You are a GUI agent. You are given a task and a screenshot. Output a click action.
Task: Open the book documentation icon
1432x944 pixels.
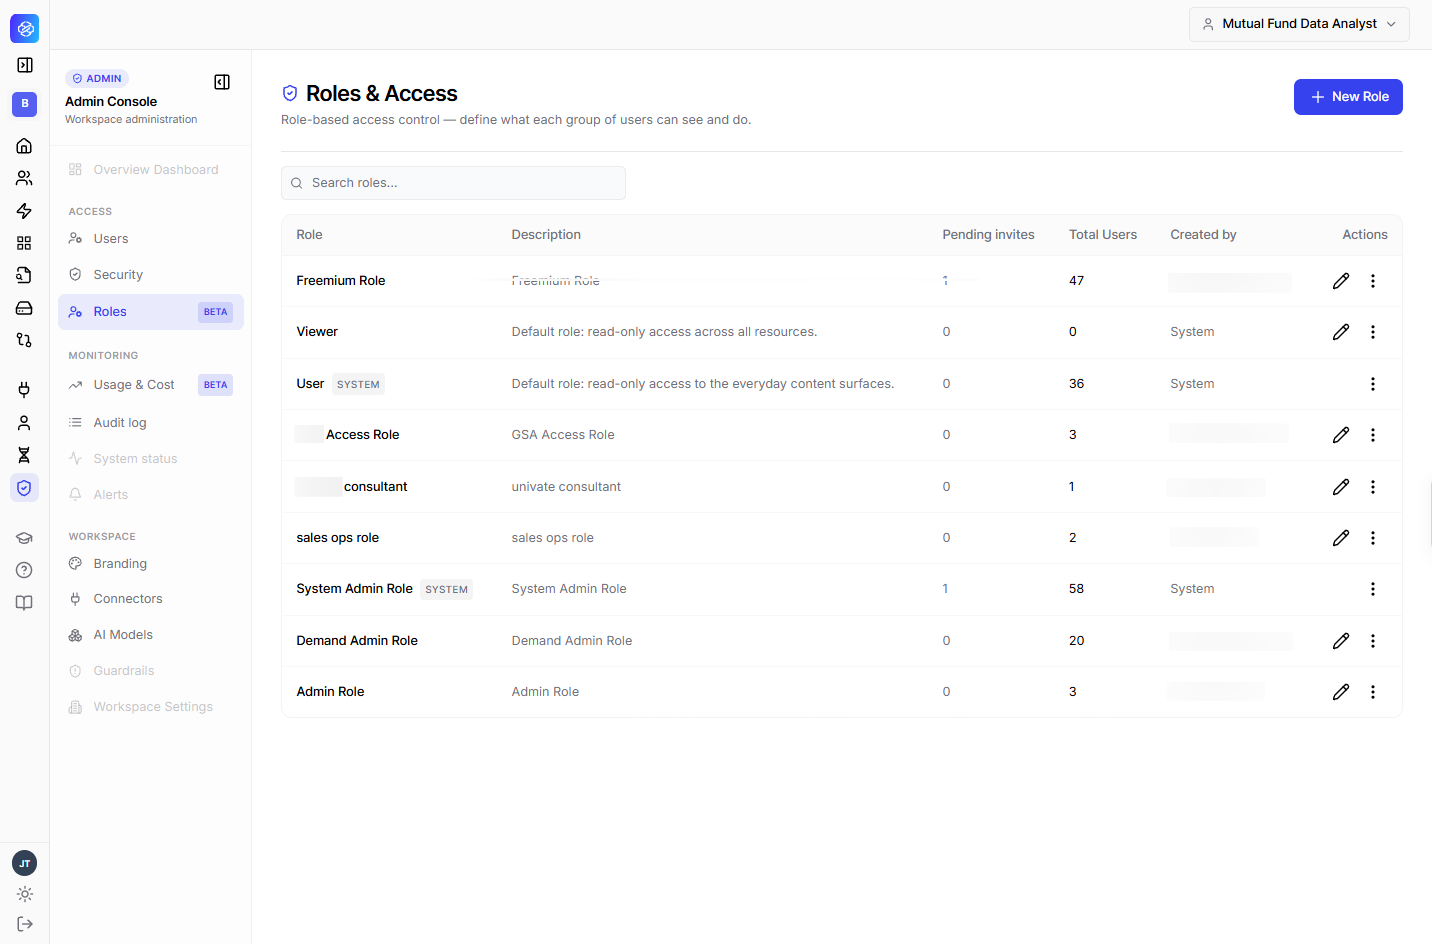point(24,603)
